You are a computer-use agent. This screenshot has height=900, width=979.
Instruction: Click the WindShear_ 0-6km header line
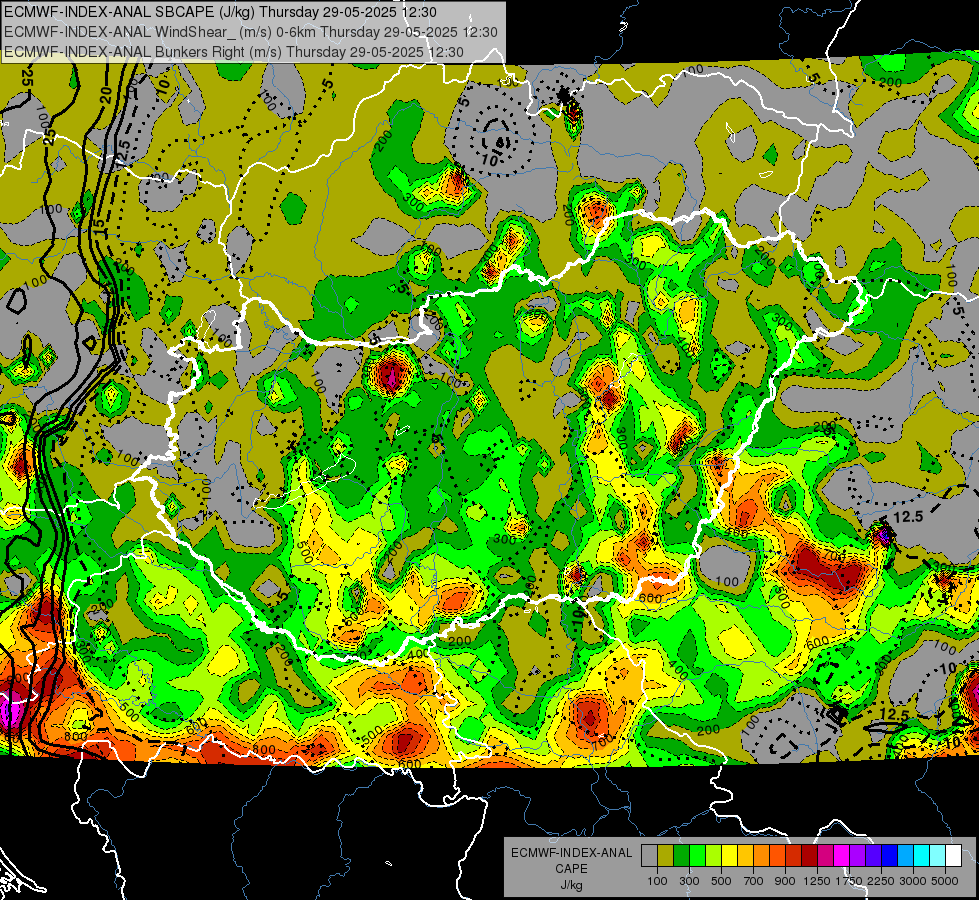[x=250, y=31]
